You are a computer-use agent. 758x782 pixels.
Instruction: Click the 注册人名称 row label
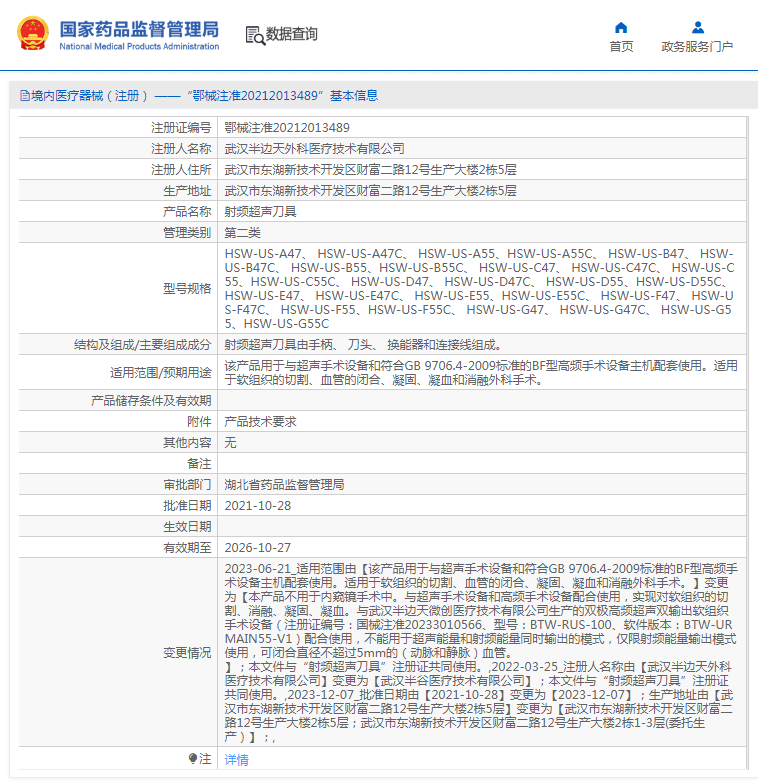(x=181, y=149)
